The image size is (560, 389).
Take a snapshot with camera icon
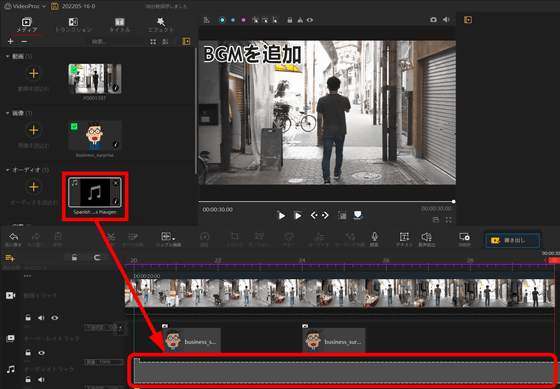pos(433,20)
